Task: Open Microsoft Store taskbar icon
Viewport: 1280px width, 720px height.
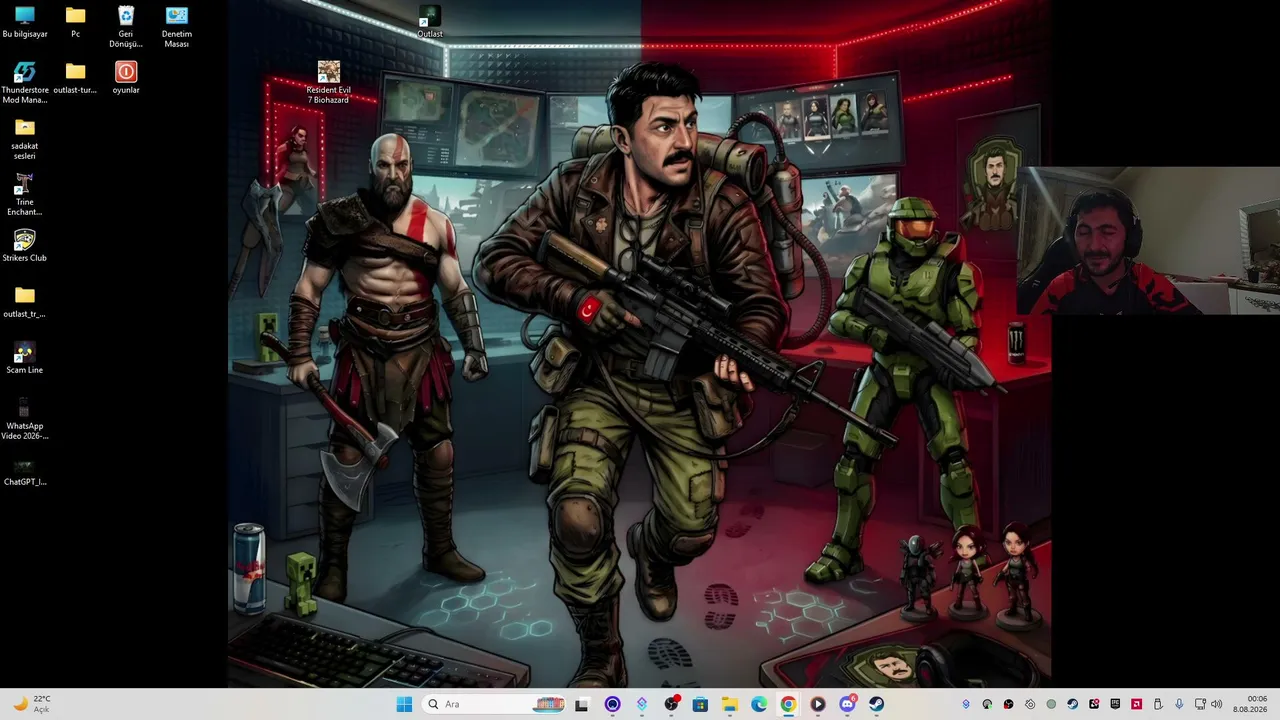Action: [700, 704]
